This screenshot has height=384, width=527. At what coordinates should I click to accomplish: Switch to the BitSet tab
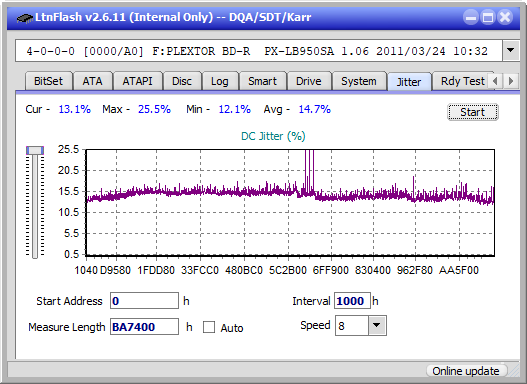click(x=48, y=81)
